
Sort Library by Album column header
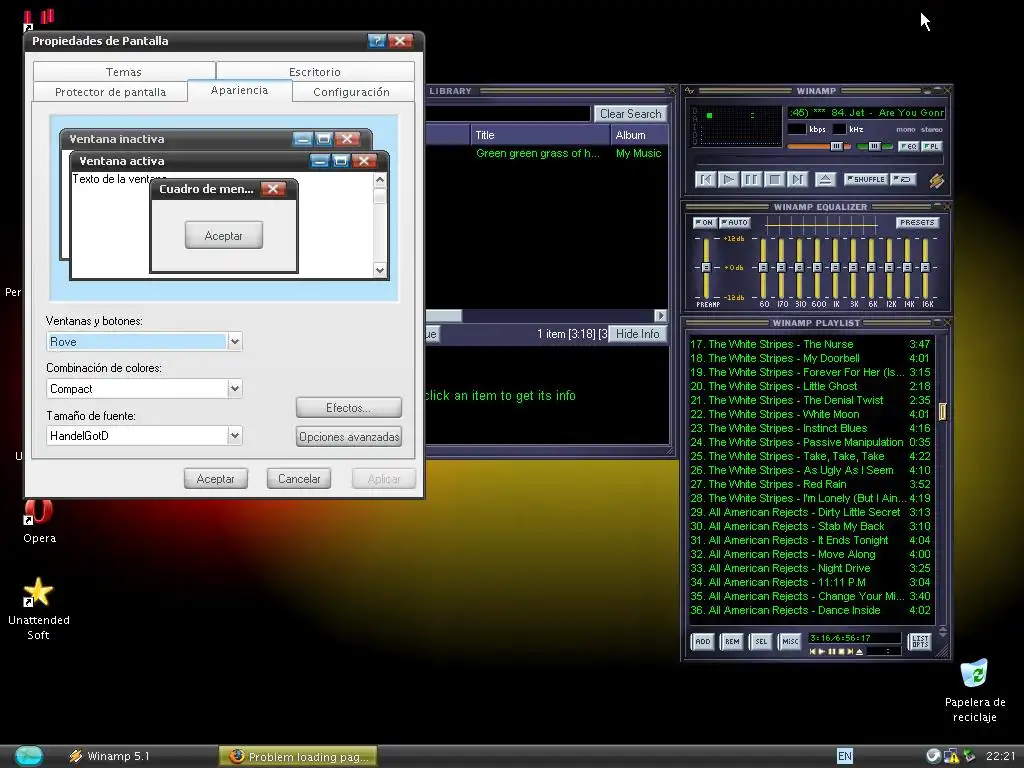click(x=639, y=135)
